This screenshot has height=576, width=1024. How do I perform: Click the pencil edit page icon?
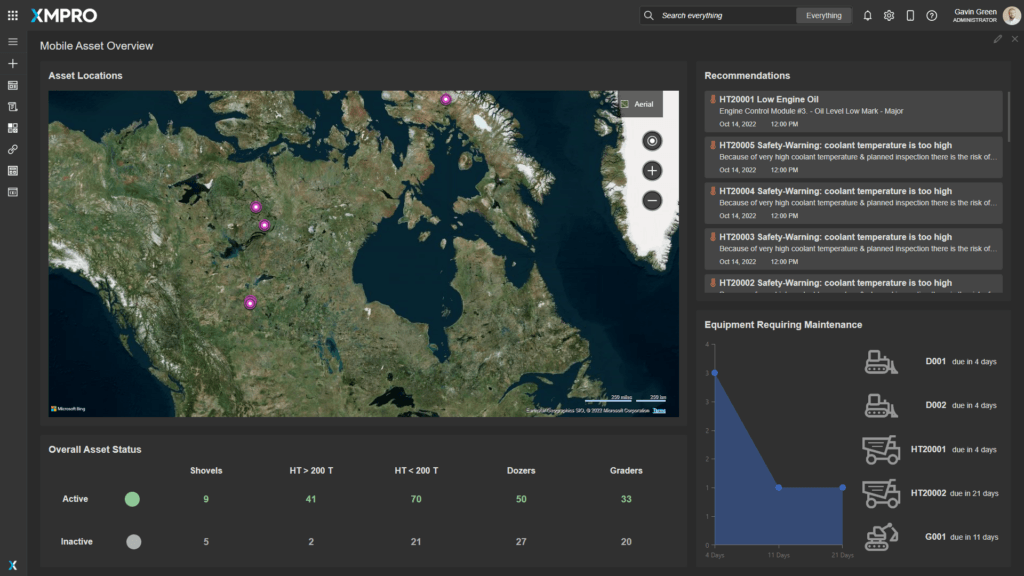coord(997,39)
